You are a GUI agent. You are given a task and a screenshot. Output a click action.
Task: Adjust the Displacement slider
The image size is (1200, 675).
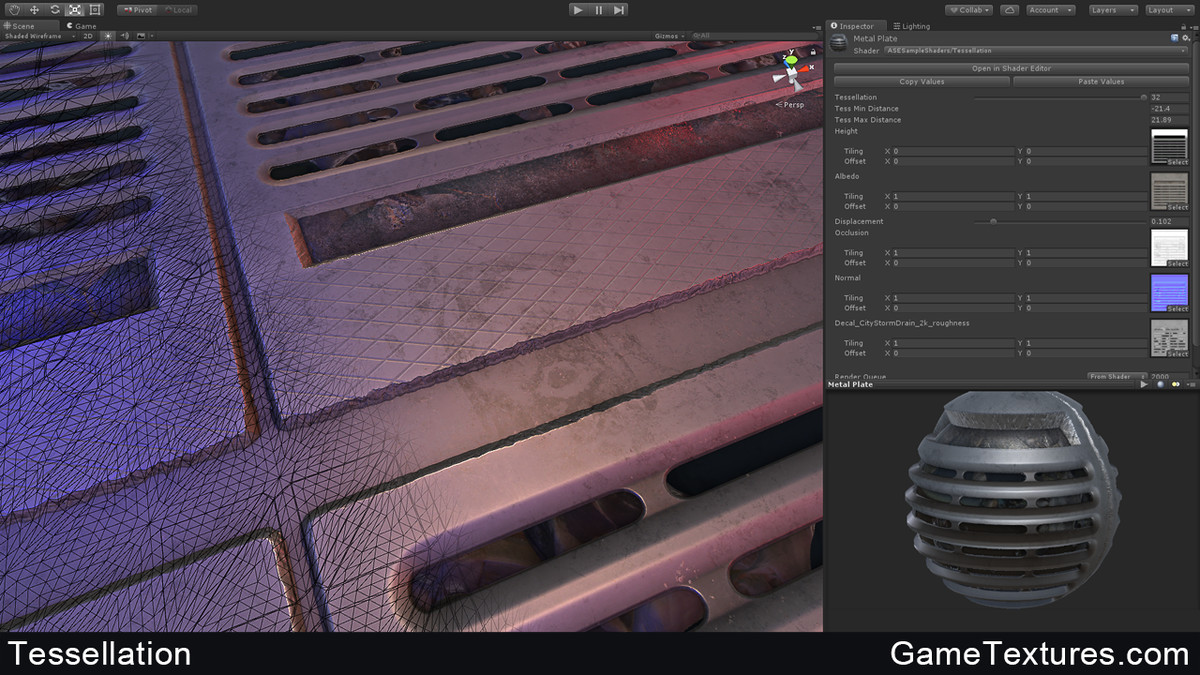point(1060,221)
